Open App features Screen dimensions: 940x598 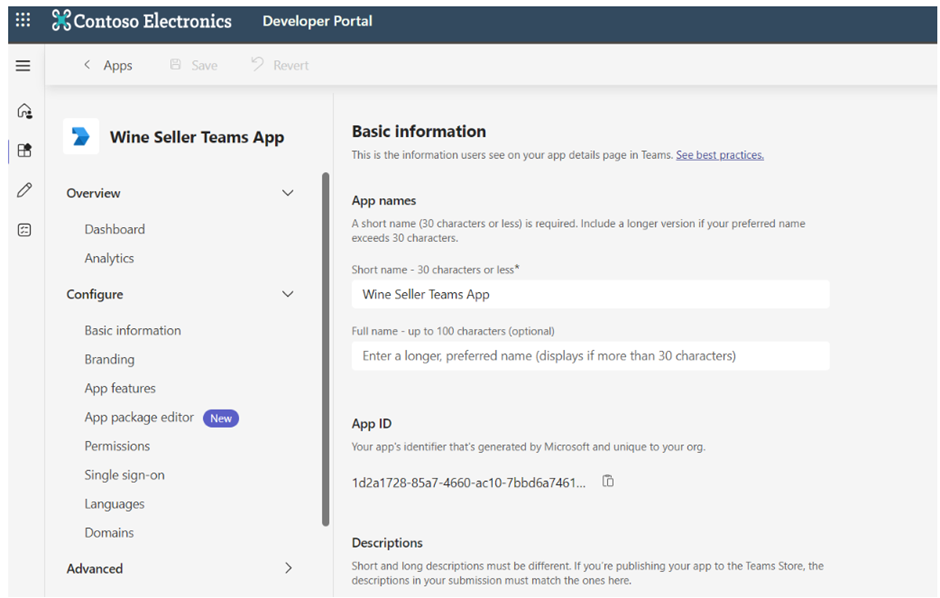coord(120,388)
